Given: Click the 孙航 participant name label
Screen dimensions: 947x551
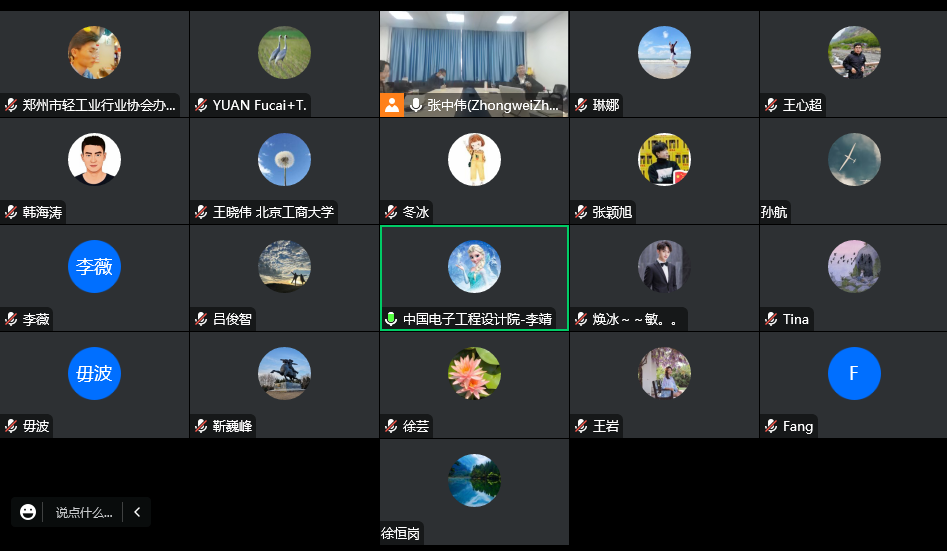Looking at the screenshot, I should pyautogui.click(x=774, y=212).
